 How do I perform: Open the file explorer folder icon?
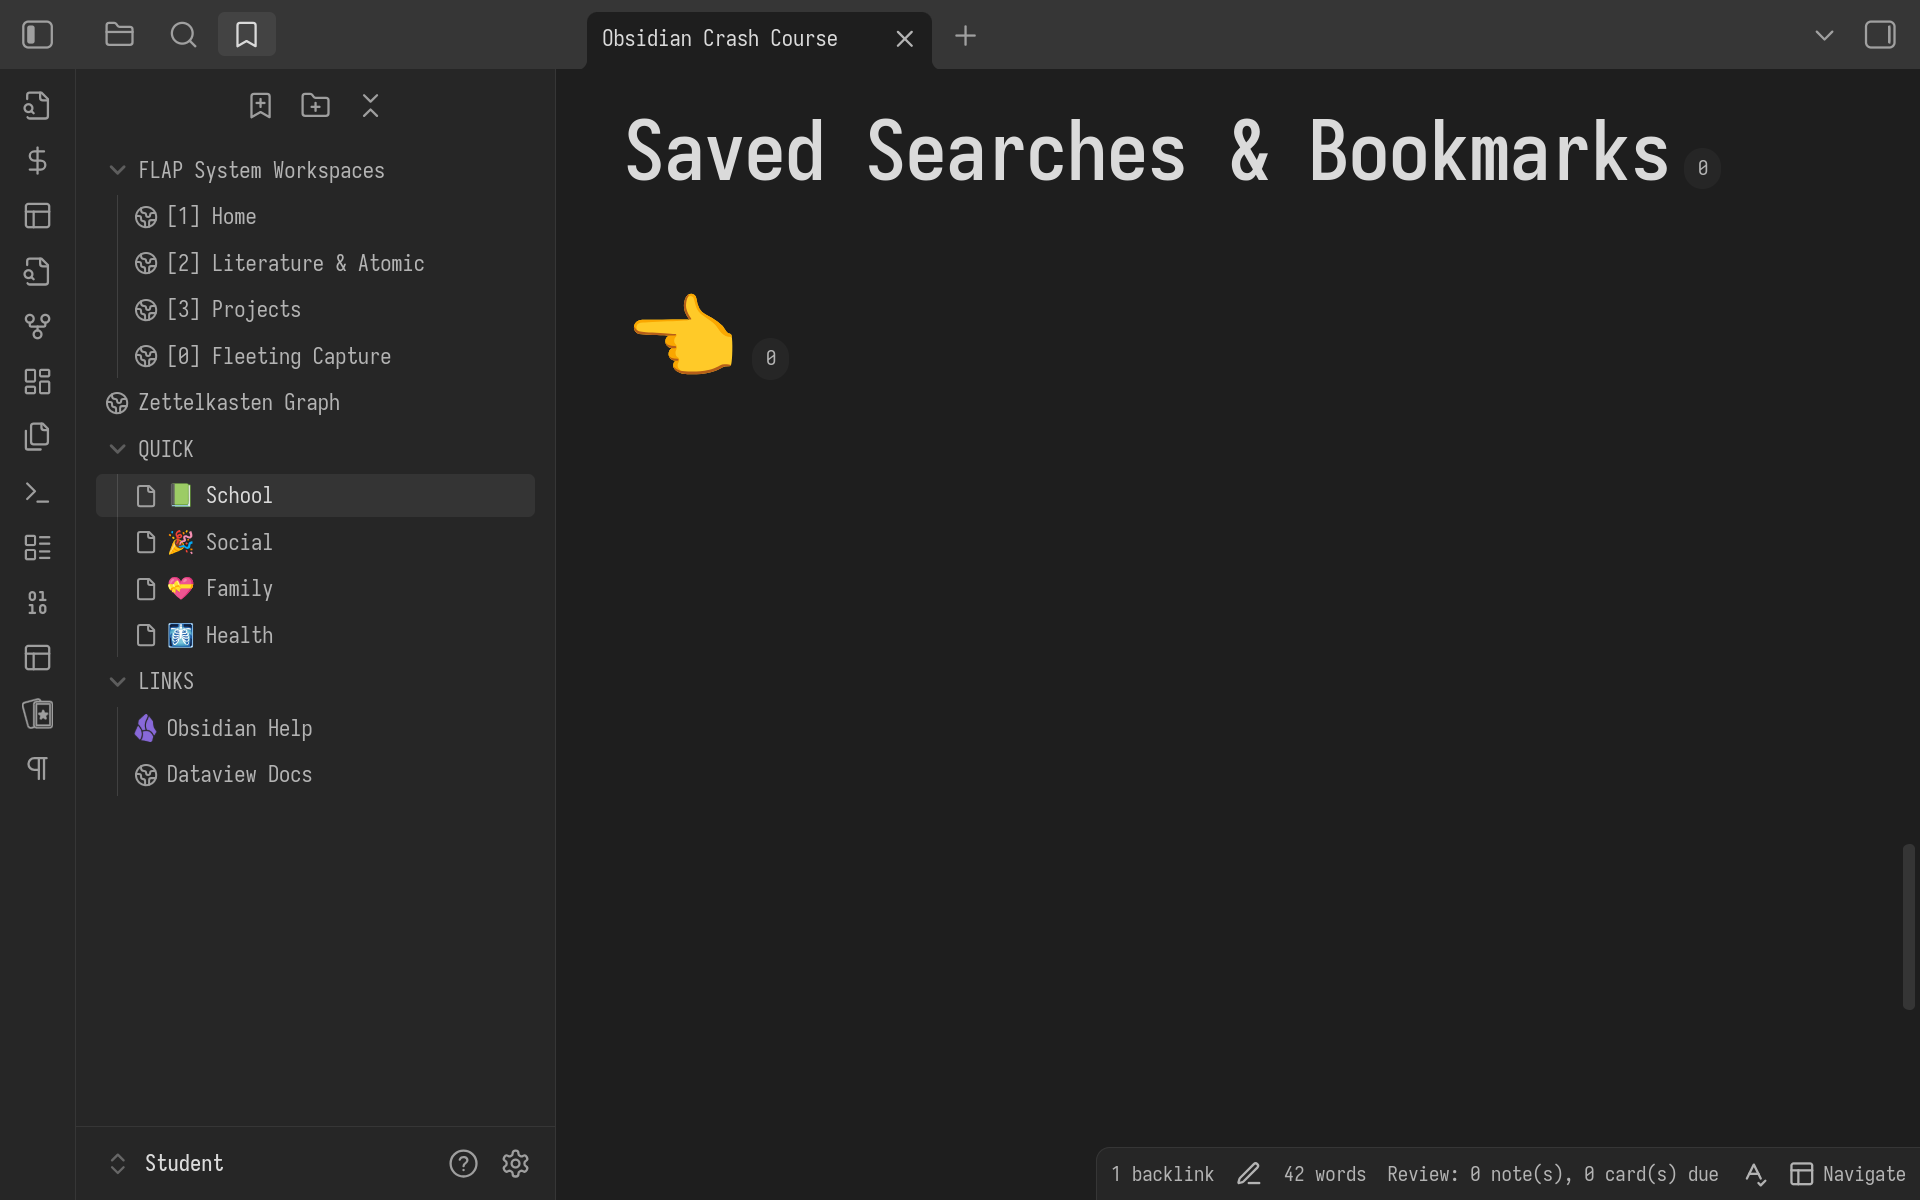pyautogui.click(x=120, y=35)
